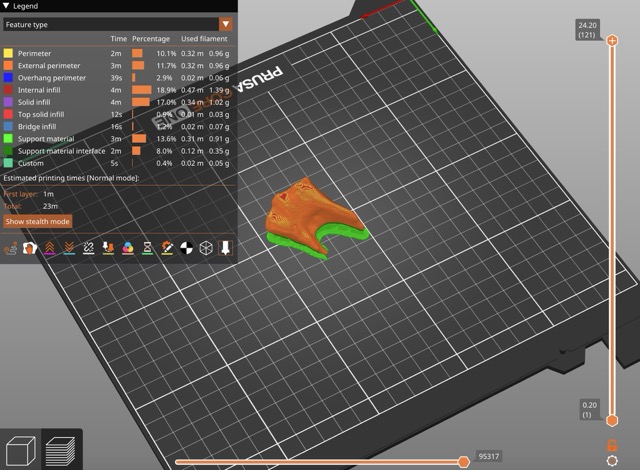Toggle center of gravity icon

click(186, 247)
